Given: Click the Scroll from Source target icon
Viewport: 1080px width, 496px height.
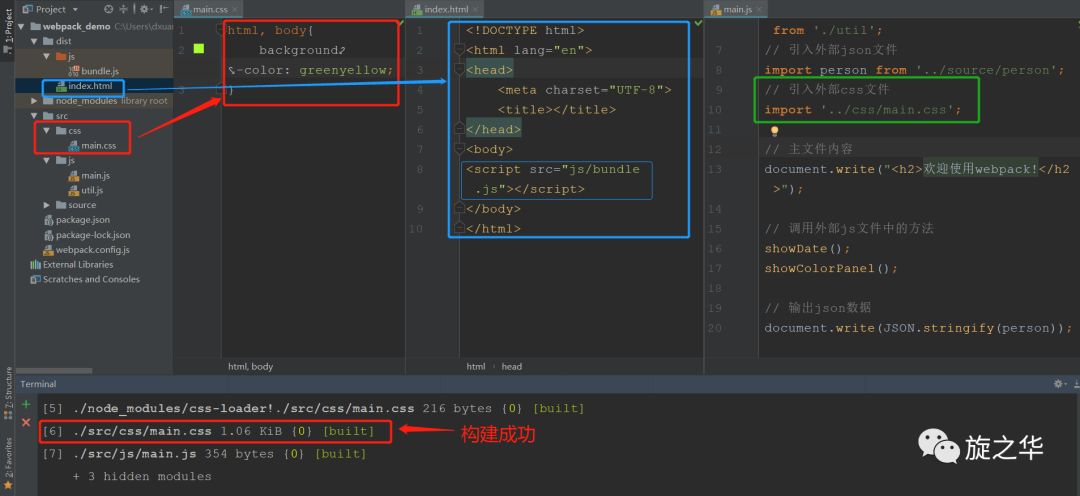Looking at the screenshot, I should [109, 10].
